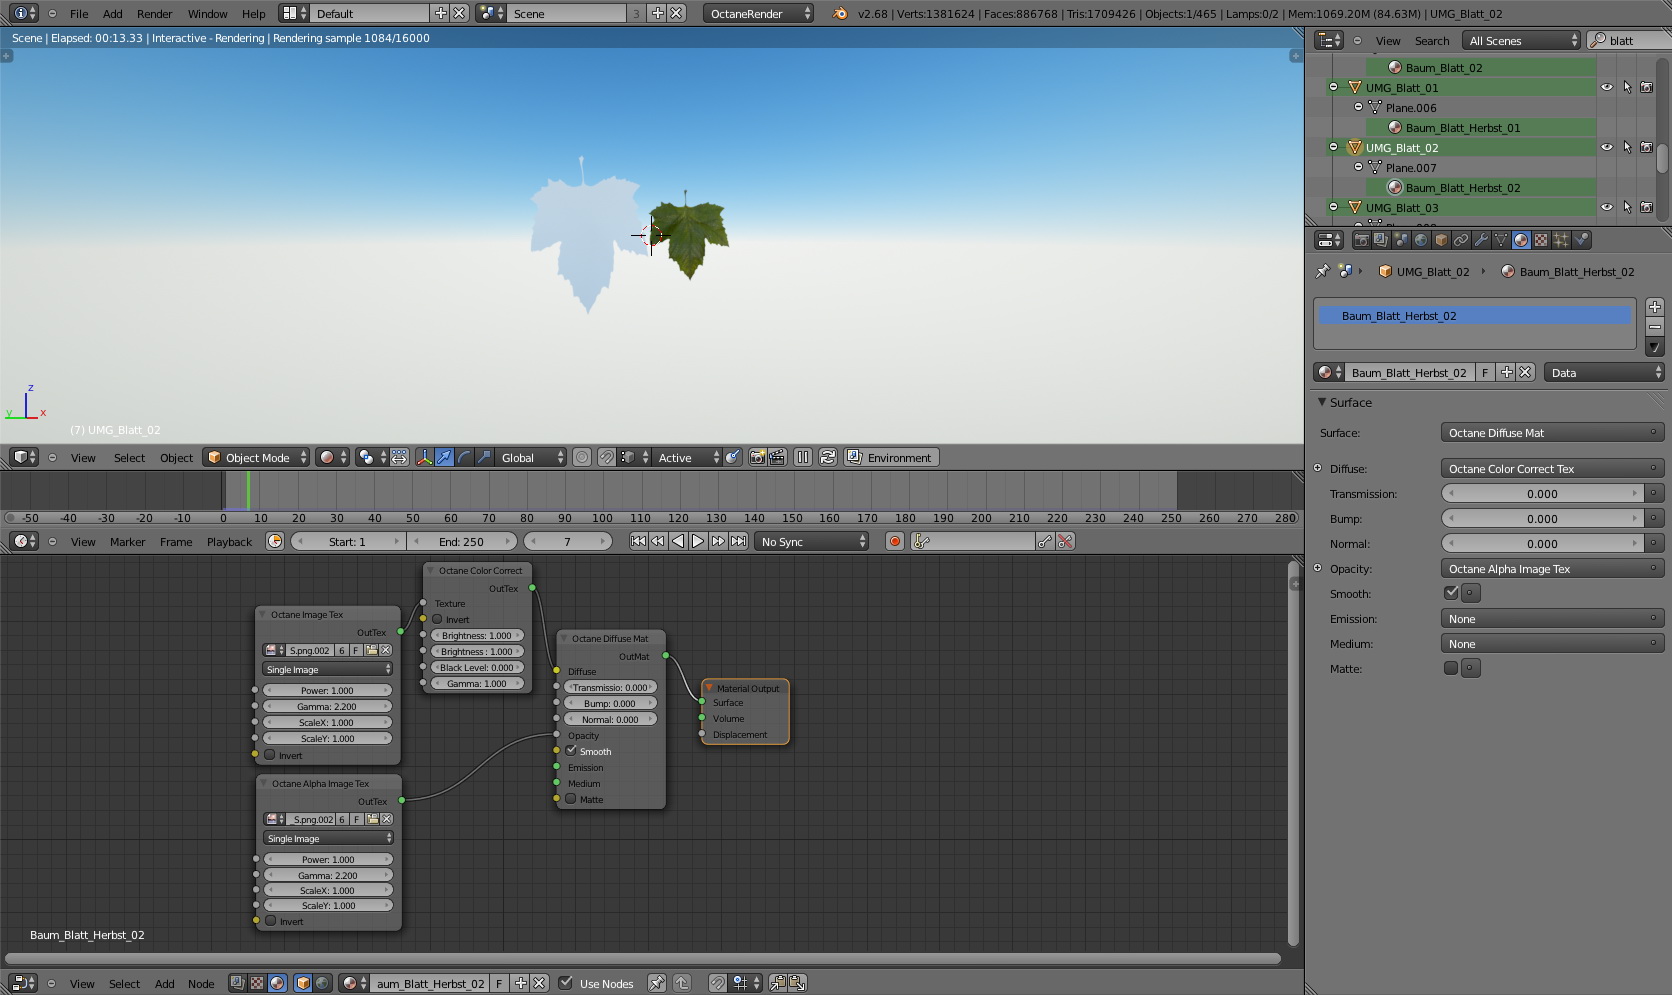
Task: Open the Object Constraints chain tab
Action: click(x=1461, y=240)
